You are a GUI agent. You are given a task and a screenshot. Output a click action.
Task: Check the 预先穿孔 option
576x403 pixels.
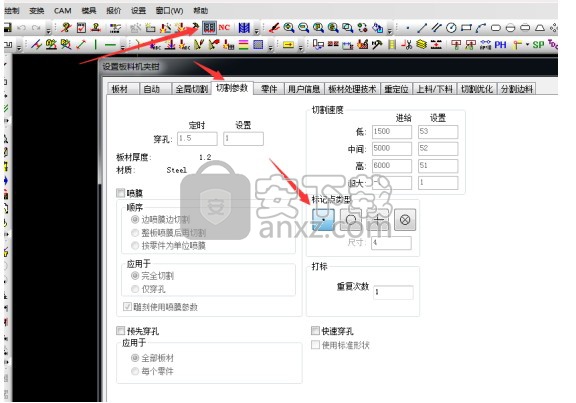coord(120,331)
